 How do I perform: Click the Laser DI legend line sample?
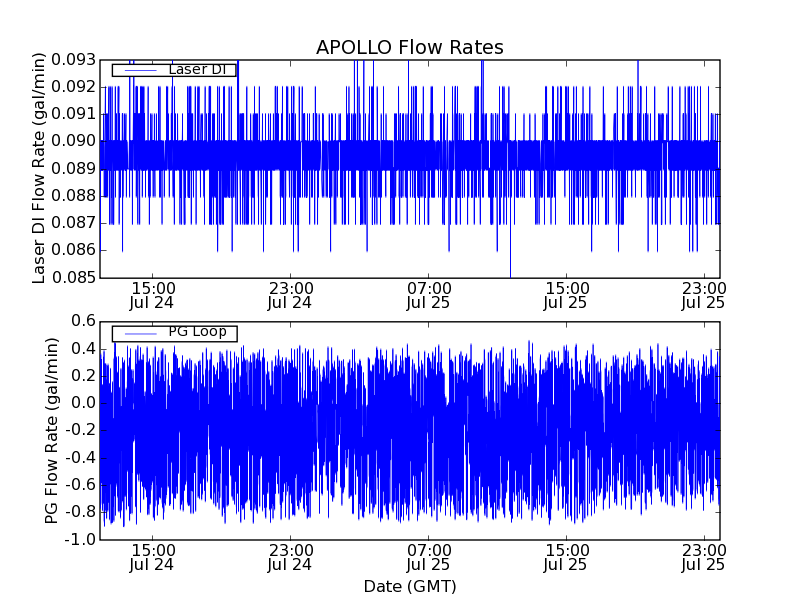[140, 70]
